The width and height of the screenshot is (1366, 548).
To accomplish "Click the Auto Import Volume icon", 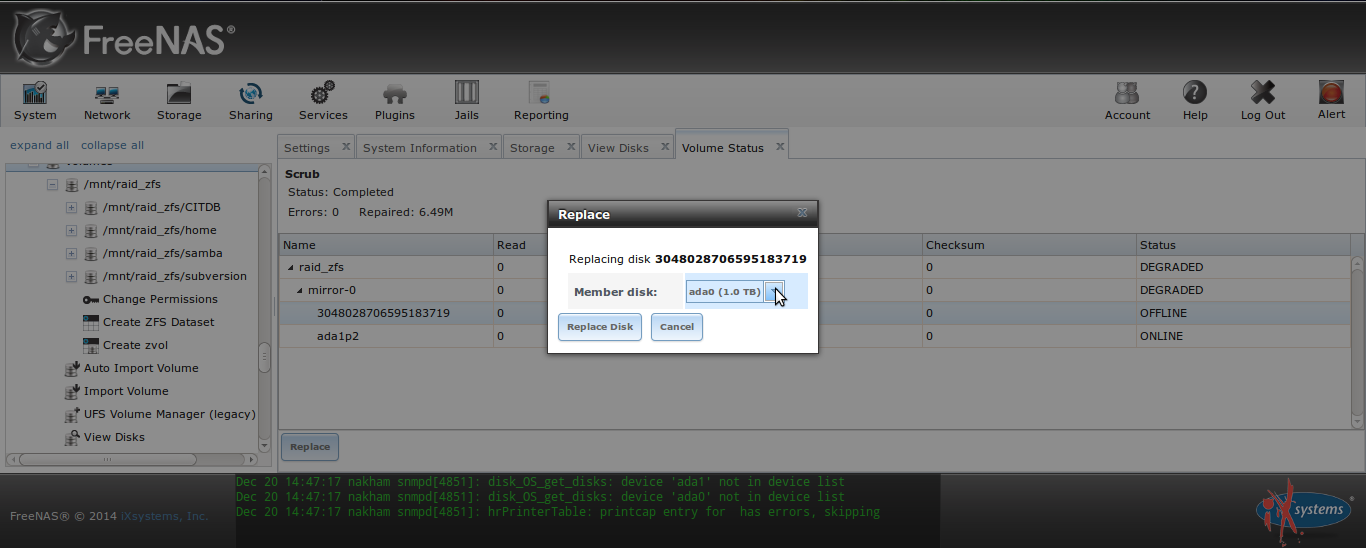I will [x=72, y=368].
